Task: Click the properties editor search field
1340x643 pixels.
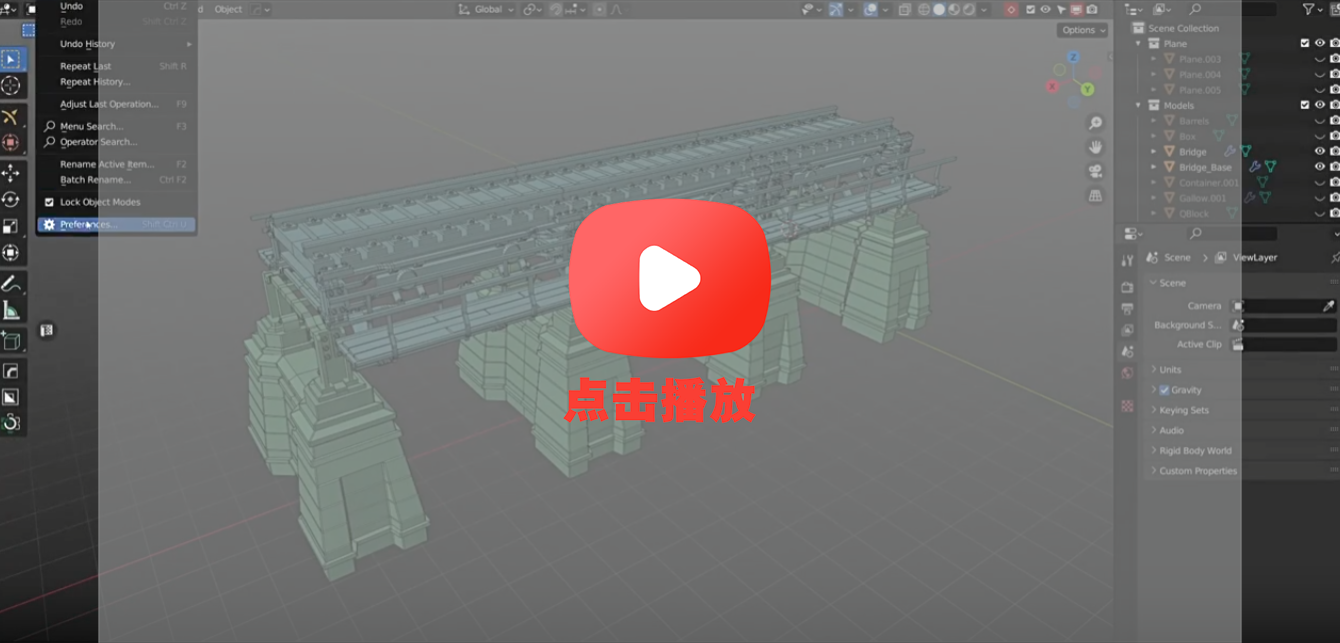Action: (1232, 233)
